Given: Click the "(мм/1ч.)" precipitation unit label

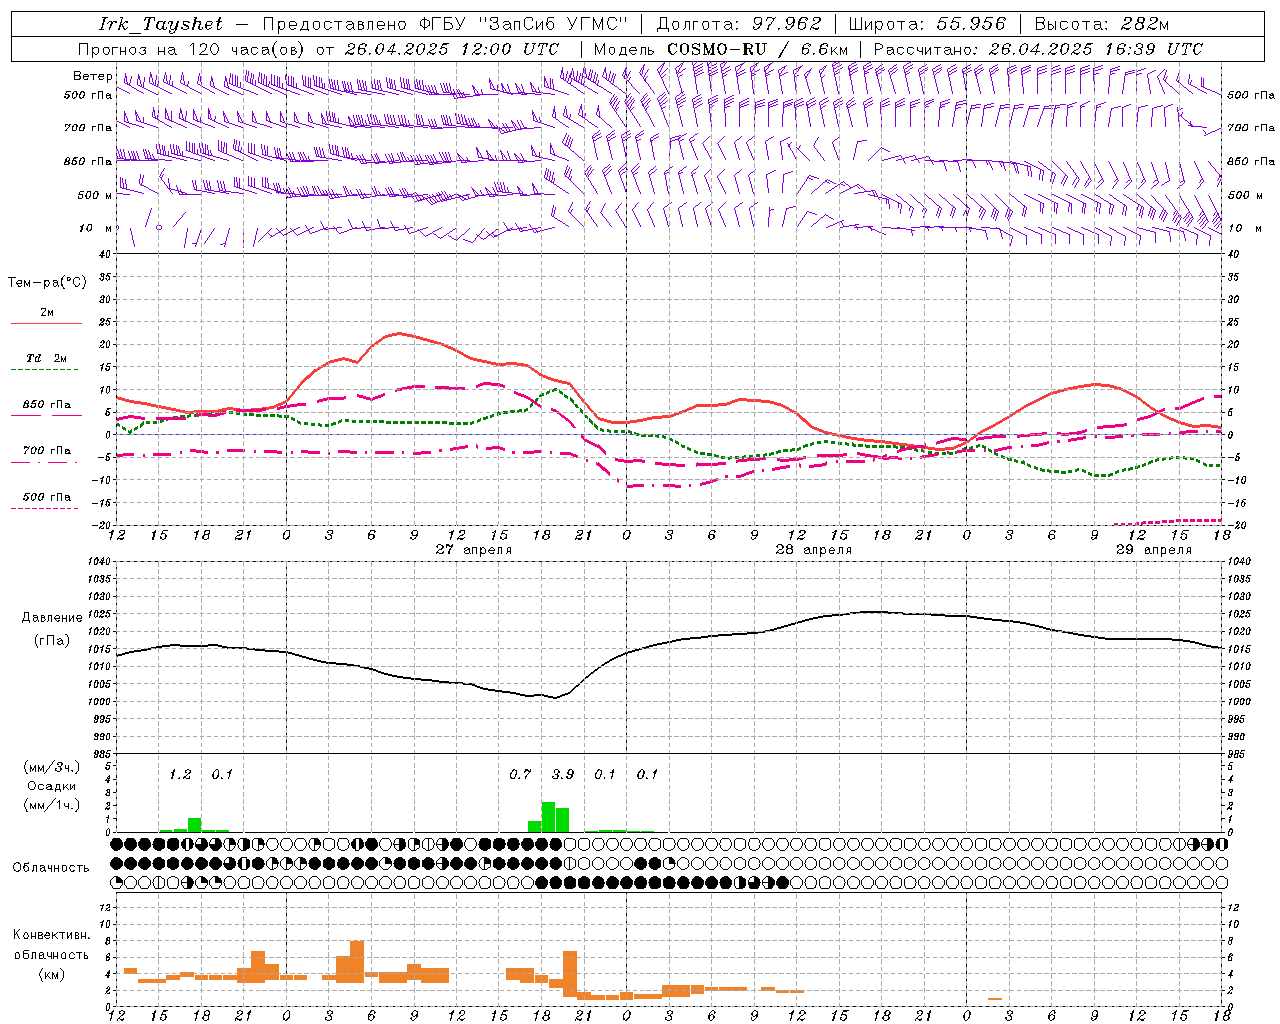Looking at the screenshot, I should pos(52,804).
